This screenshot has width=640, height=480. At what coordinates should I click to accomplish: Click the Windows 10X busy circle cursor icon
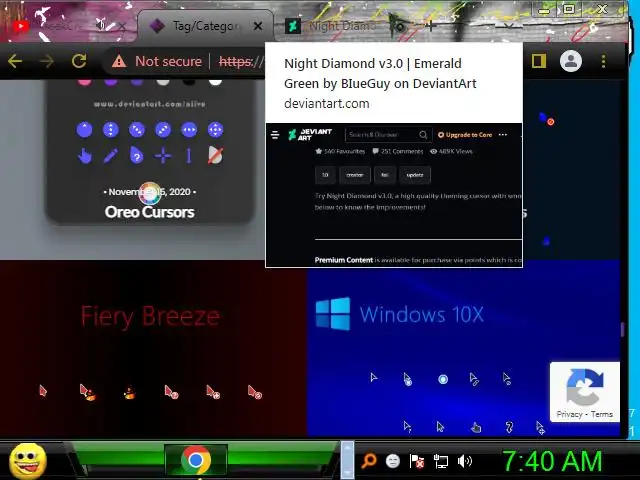coord(443,380)
